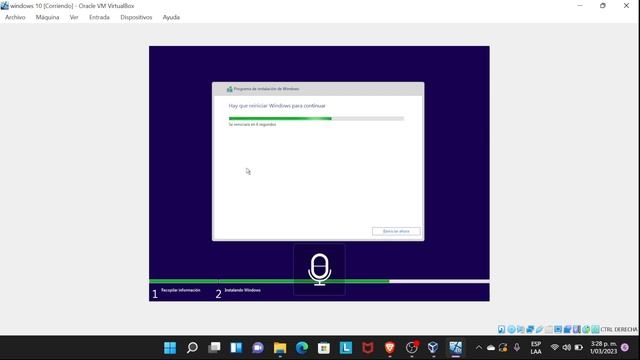This screenshot has height=360, width=640.
Task: Click the optical disc indicator in VirtualBox status bar
Action: [x=512, y=329]
